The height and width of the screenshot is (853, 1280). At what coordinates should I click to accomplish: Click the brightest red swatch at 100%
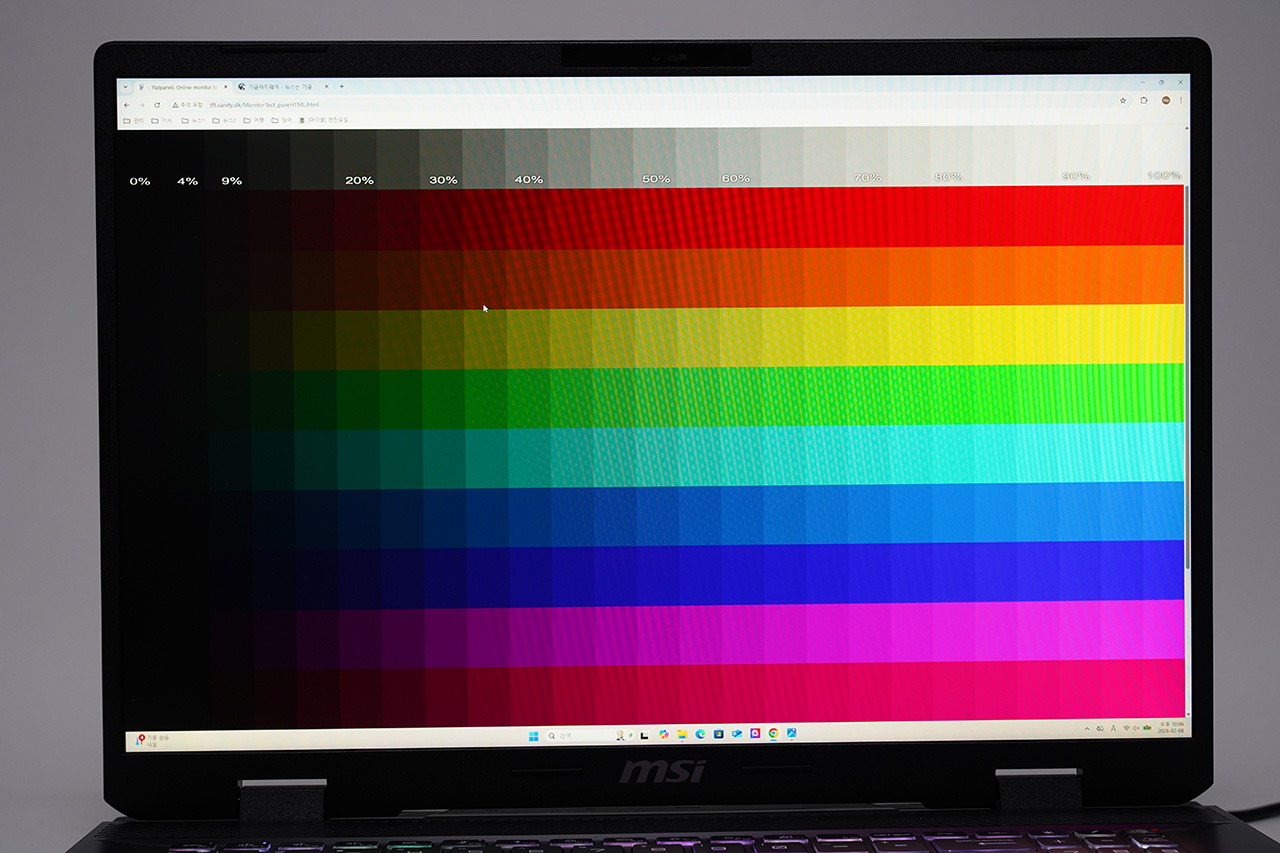coord(1163,215)
